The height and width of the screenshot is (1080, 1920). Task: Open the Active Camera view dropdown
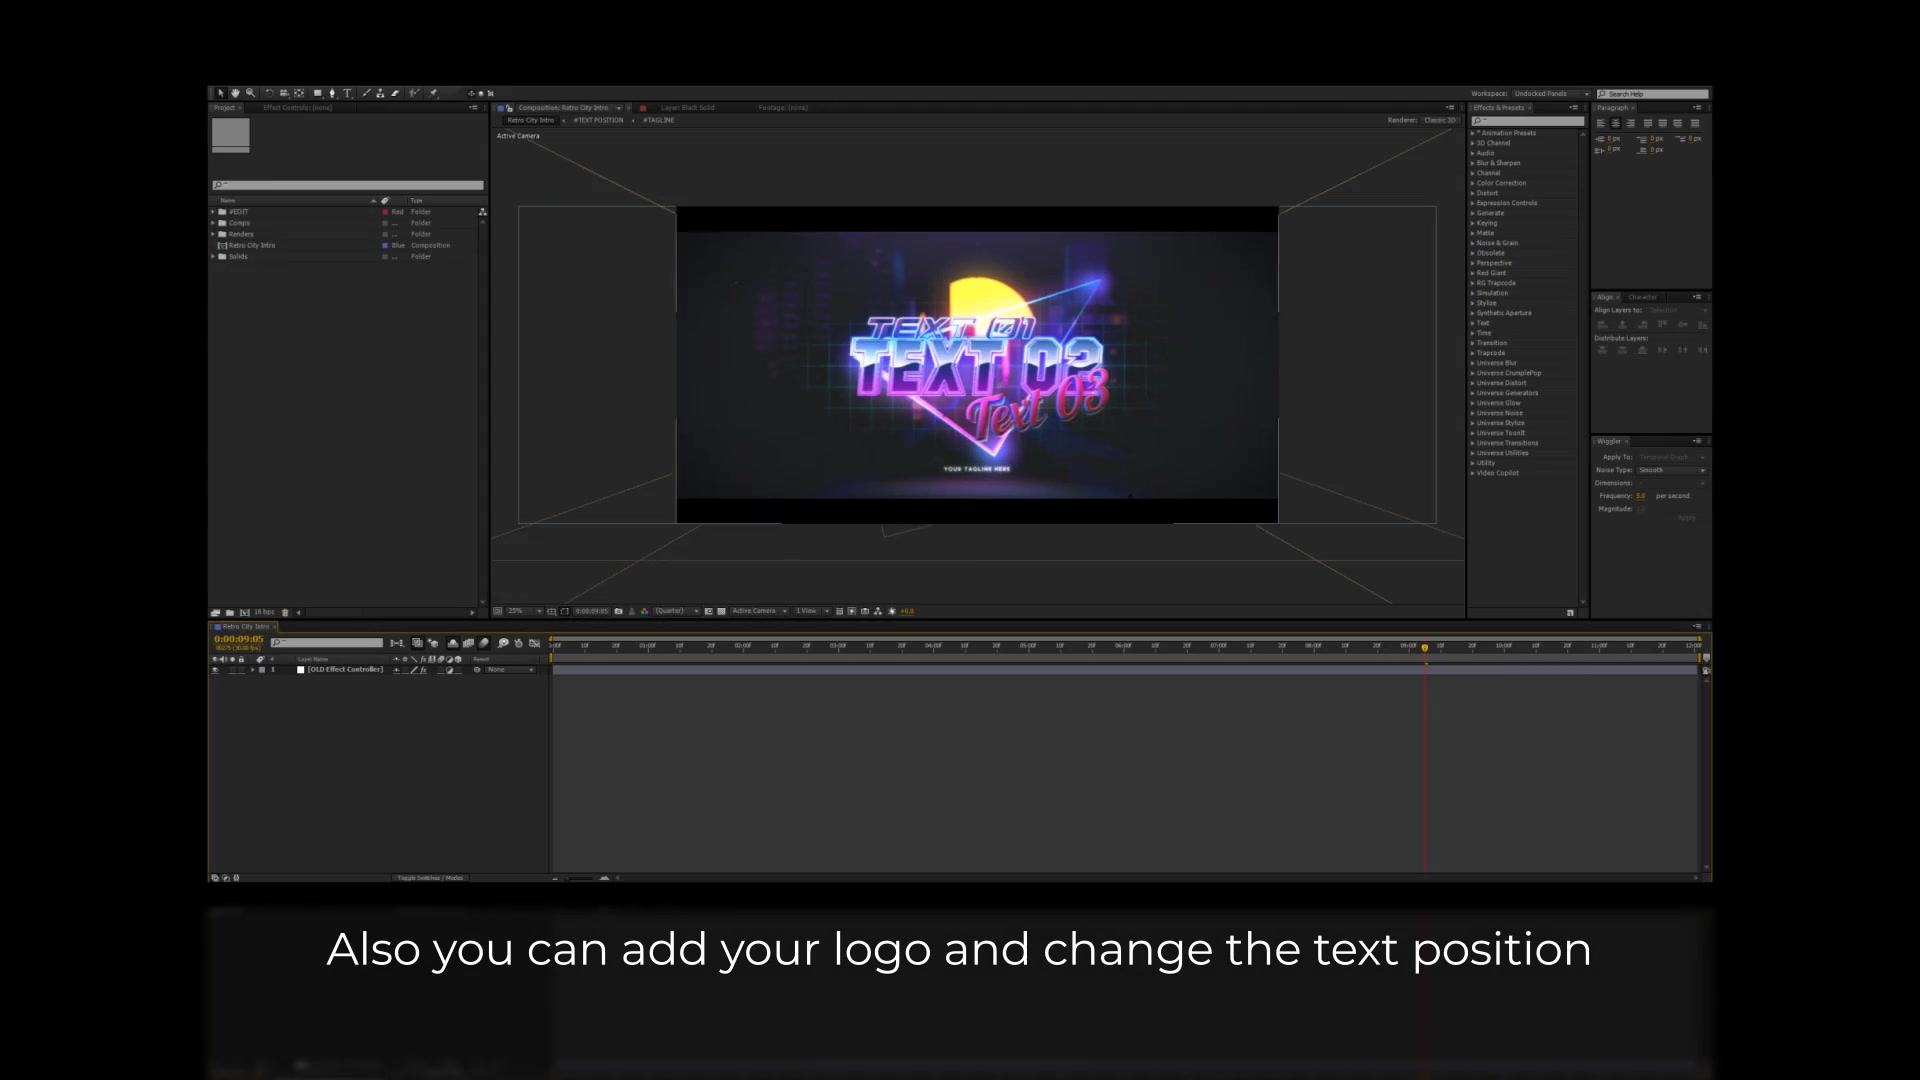pos(758,611)
